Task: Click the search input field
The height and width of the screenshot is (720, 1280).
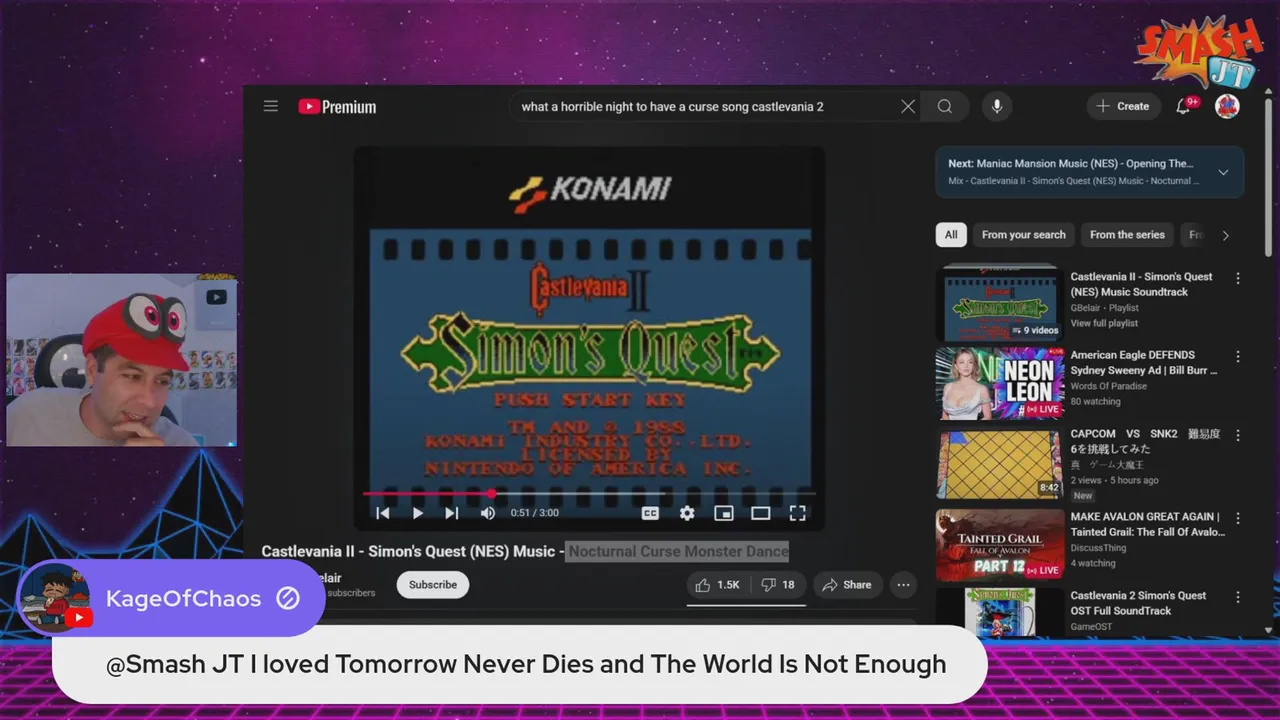Action: click(x=705, y=106)
